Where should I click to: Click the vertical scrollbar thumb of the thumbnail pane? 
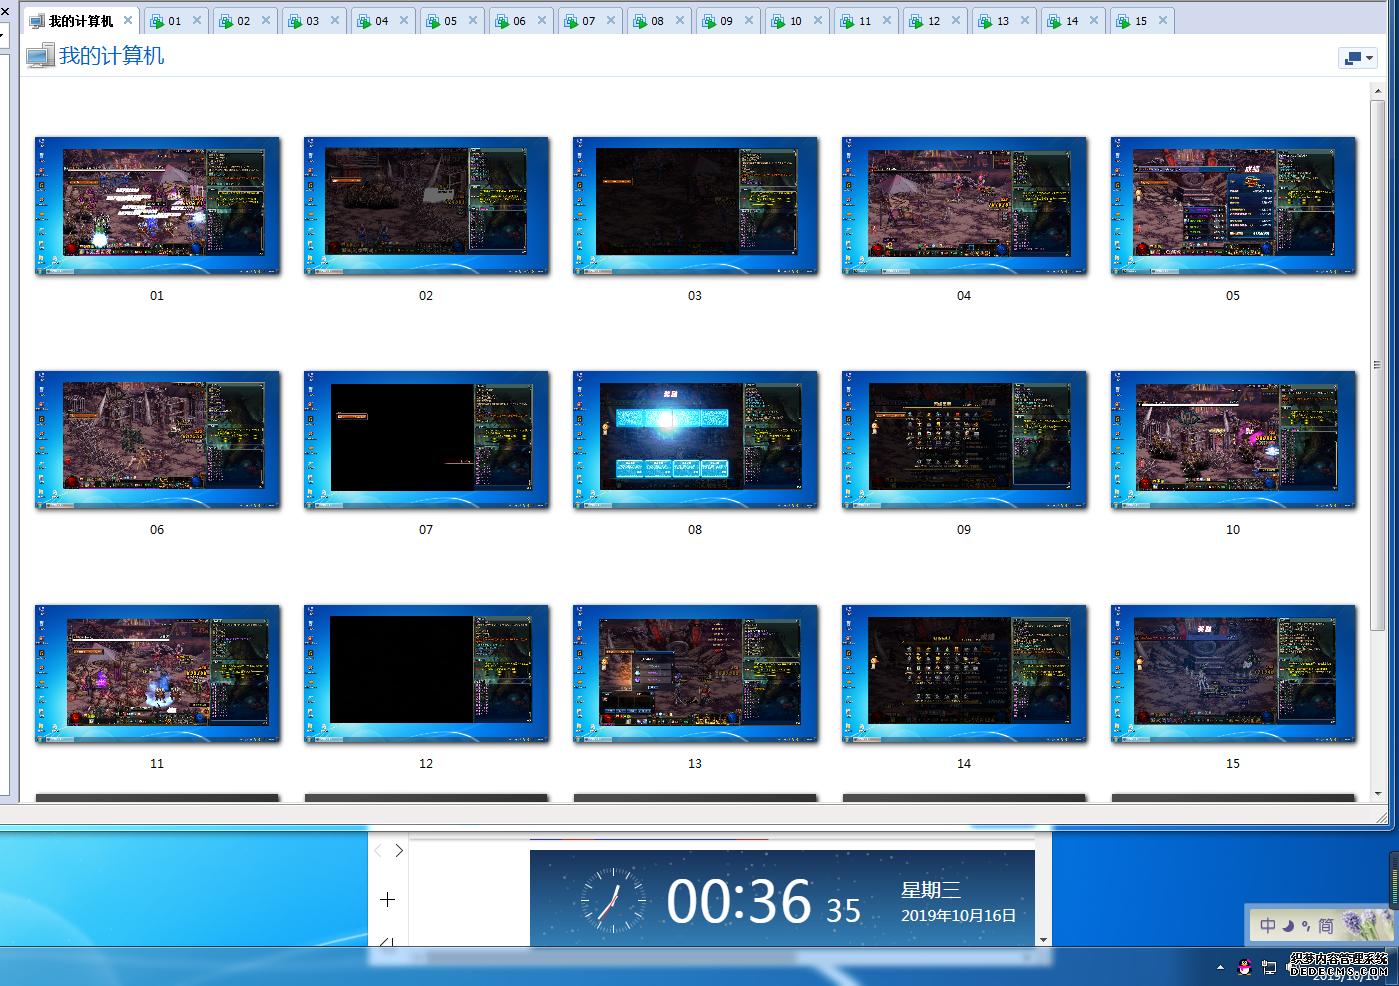(x=1378, y=365)
